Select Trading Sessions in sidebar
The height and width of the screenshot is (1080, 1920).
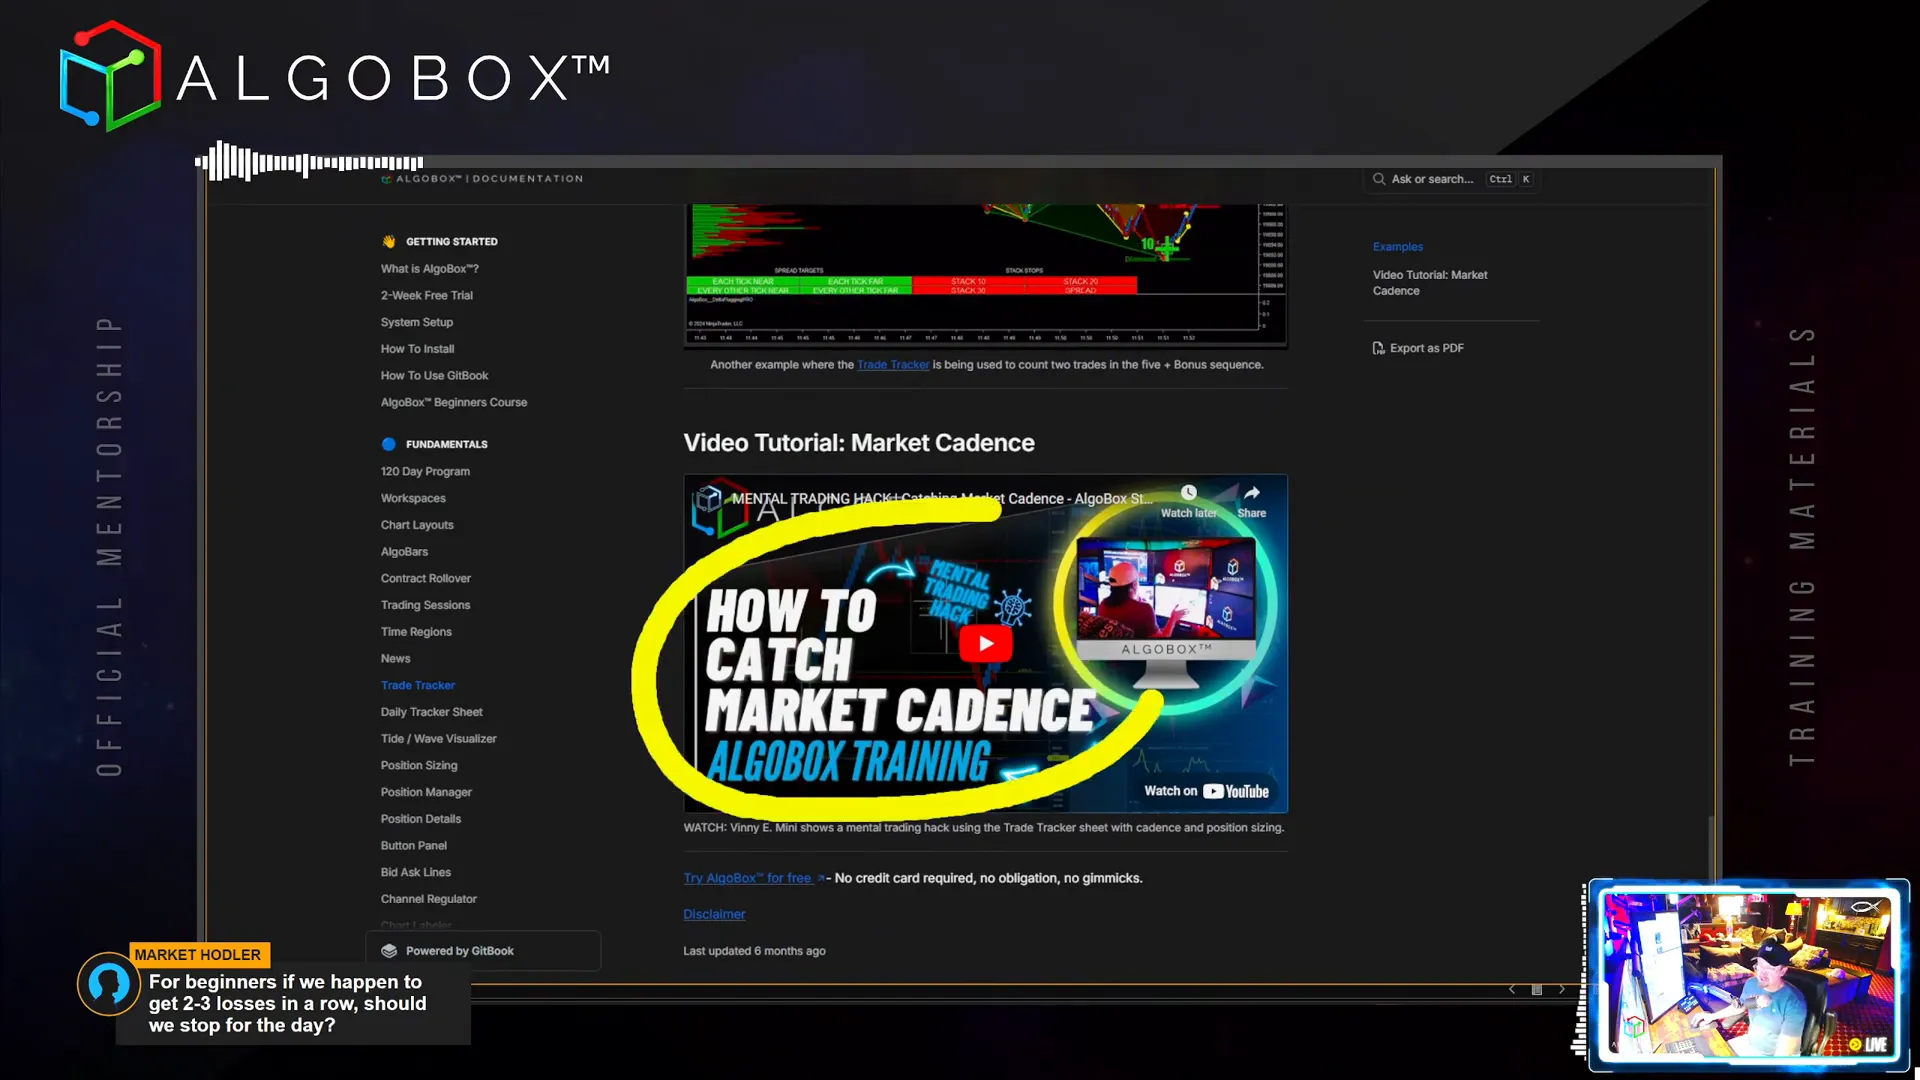point(425,605)
